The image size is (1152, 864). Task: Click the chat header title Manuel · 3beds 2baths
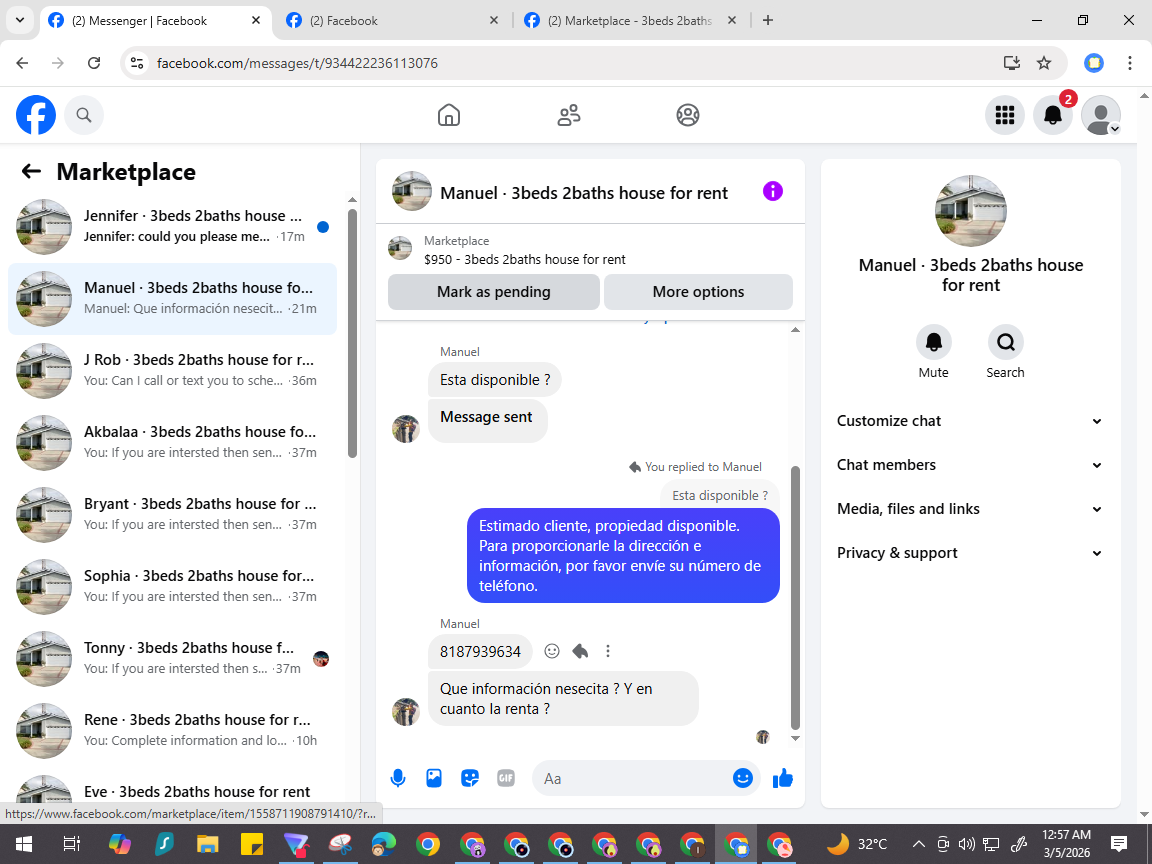click(584, 192)
